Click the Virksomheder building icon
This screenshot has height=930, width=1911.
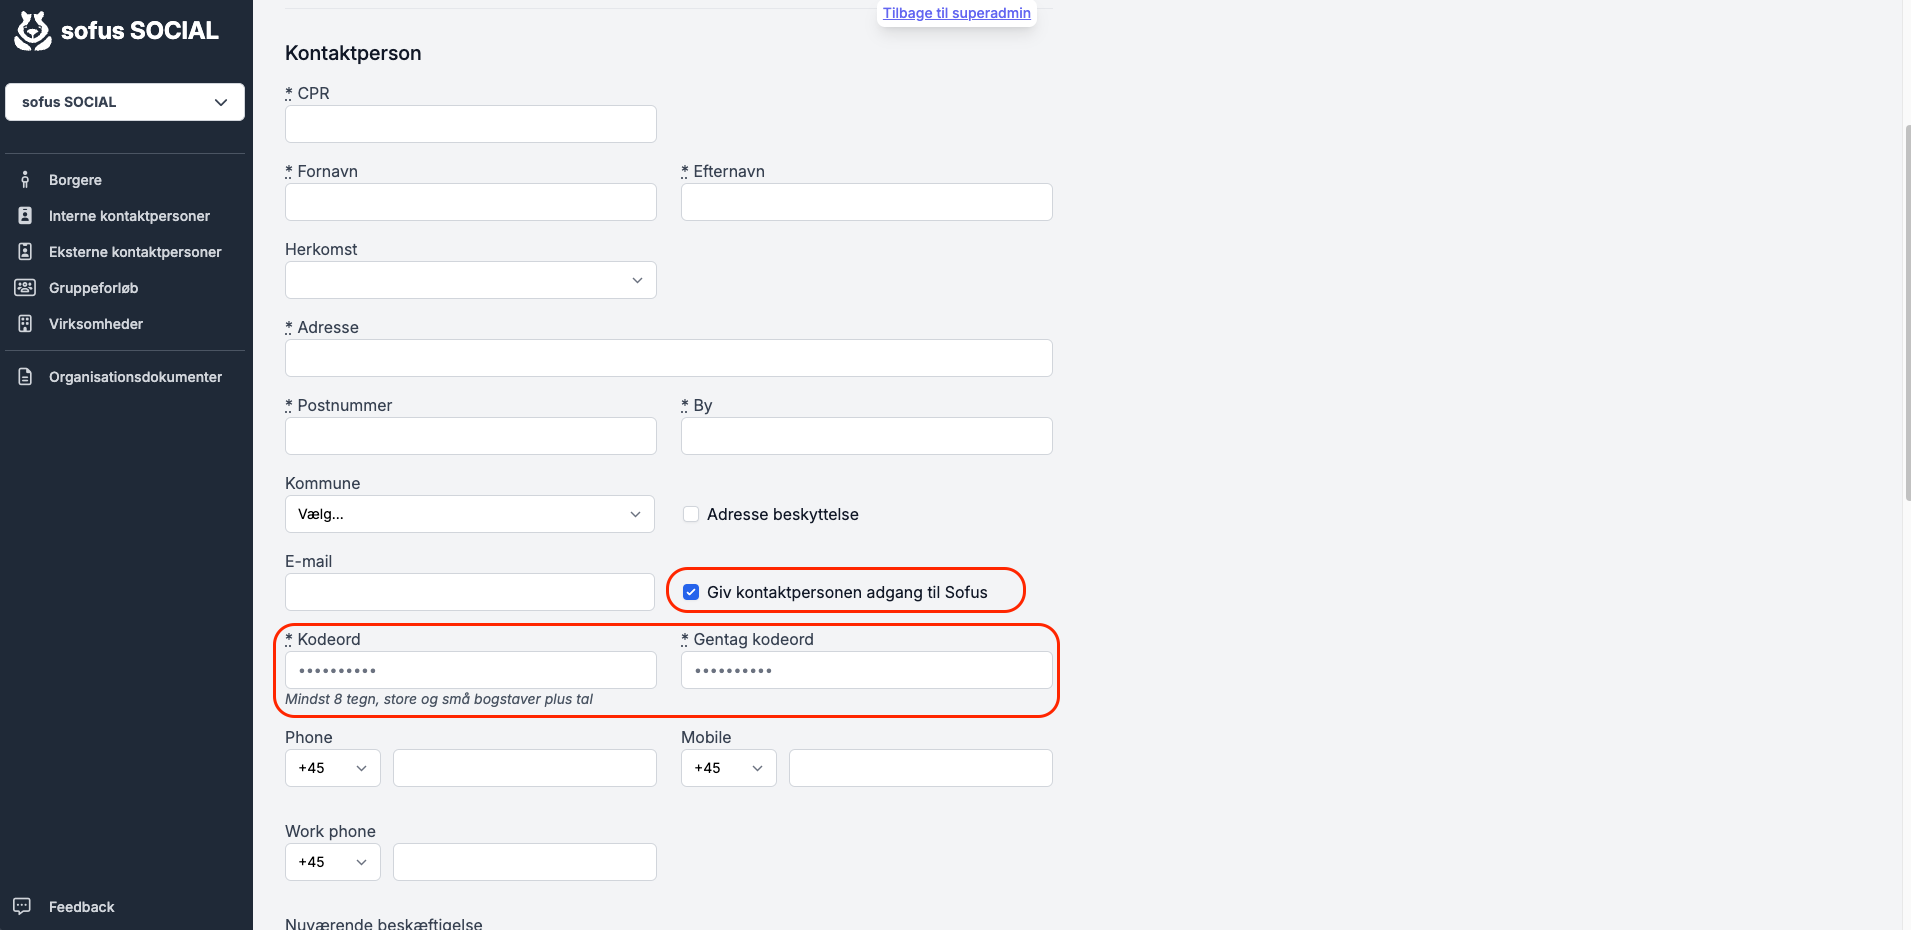coord(25,324)
